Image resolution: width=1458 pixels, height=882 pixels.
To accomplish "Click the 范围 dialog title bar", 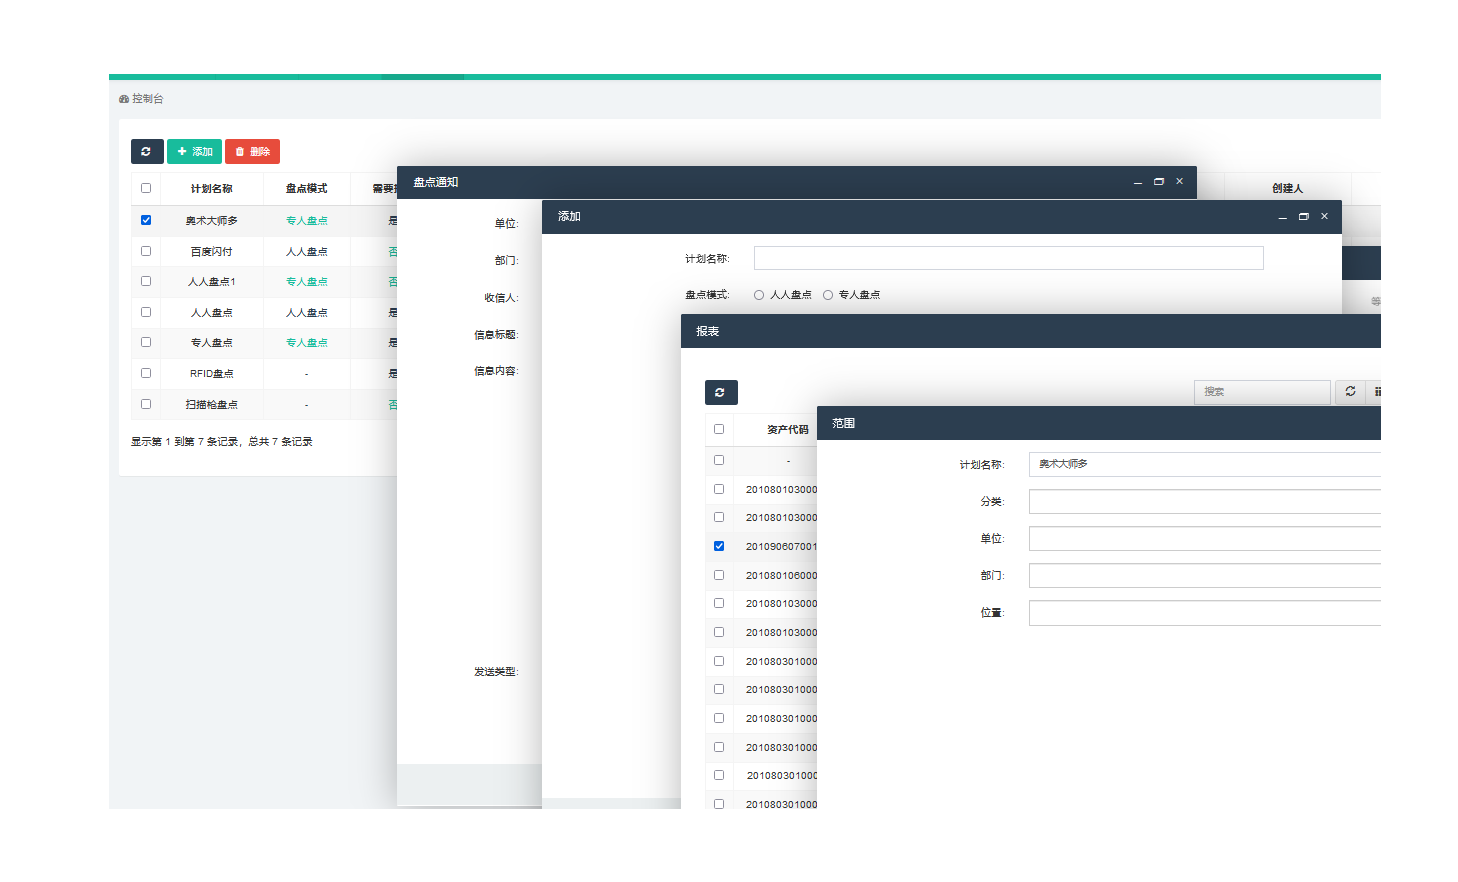I will (1099, 423).
